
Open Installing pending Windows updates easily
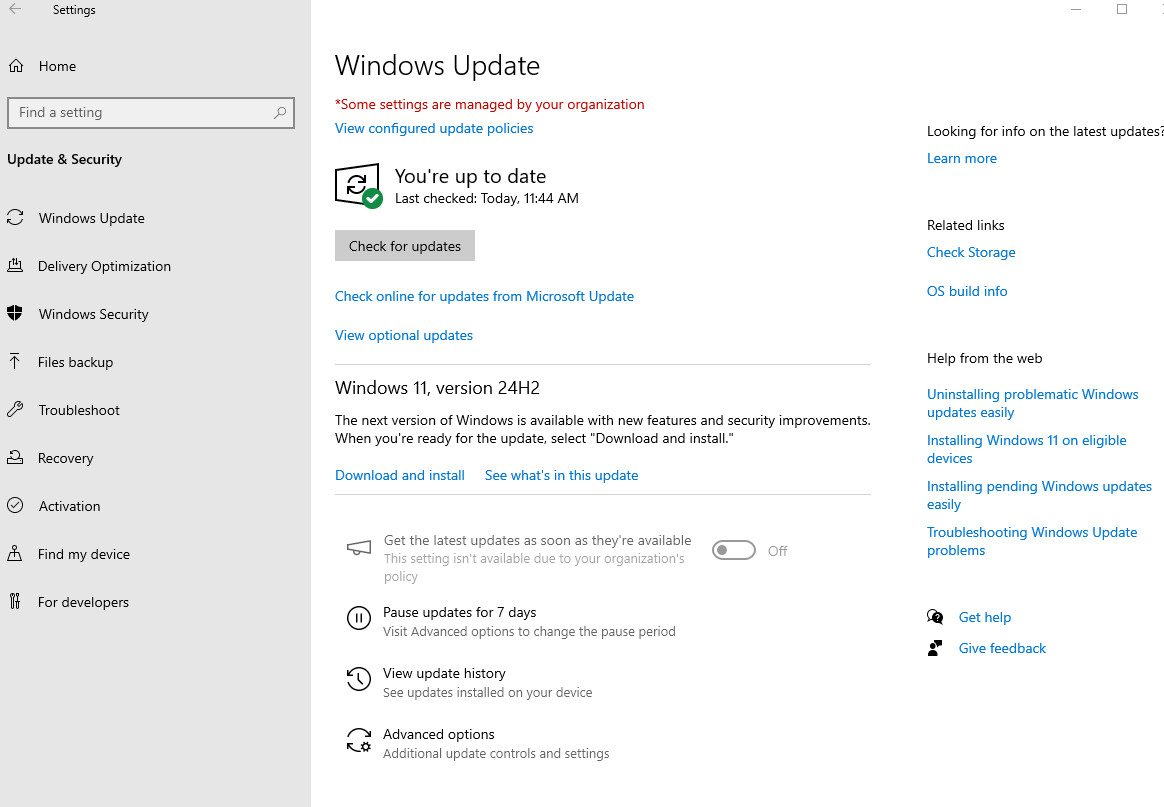(1039, 495)
